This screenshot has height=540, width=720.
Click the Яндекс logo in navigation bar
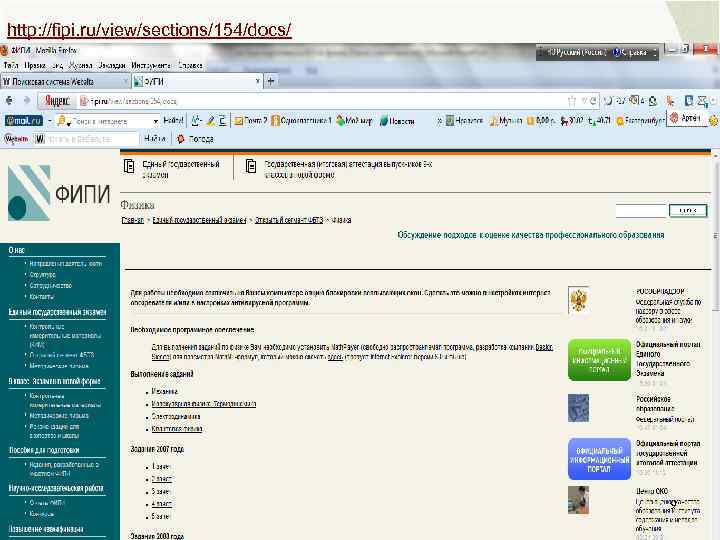tap(57, 101)
